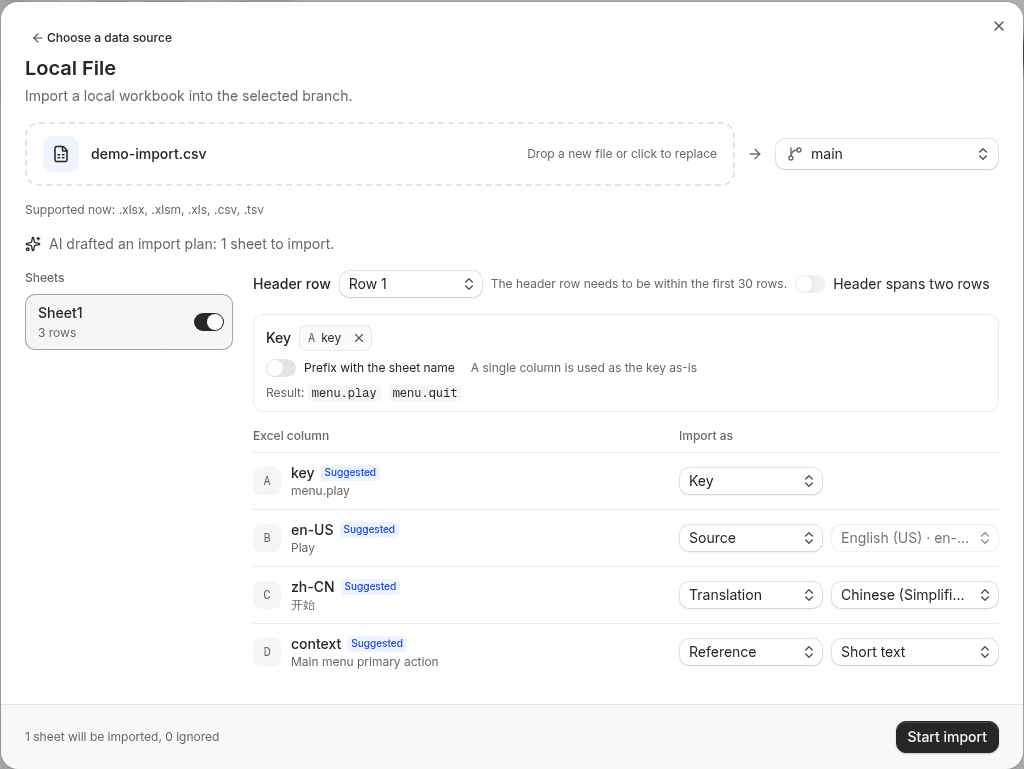Open the Chinese (Simplified) language dropdown
The image size is (1024, 769).
point(914,595)
